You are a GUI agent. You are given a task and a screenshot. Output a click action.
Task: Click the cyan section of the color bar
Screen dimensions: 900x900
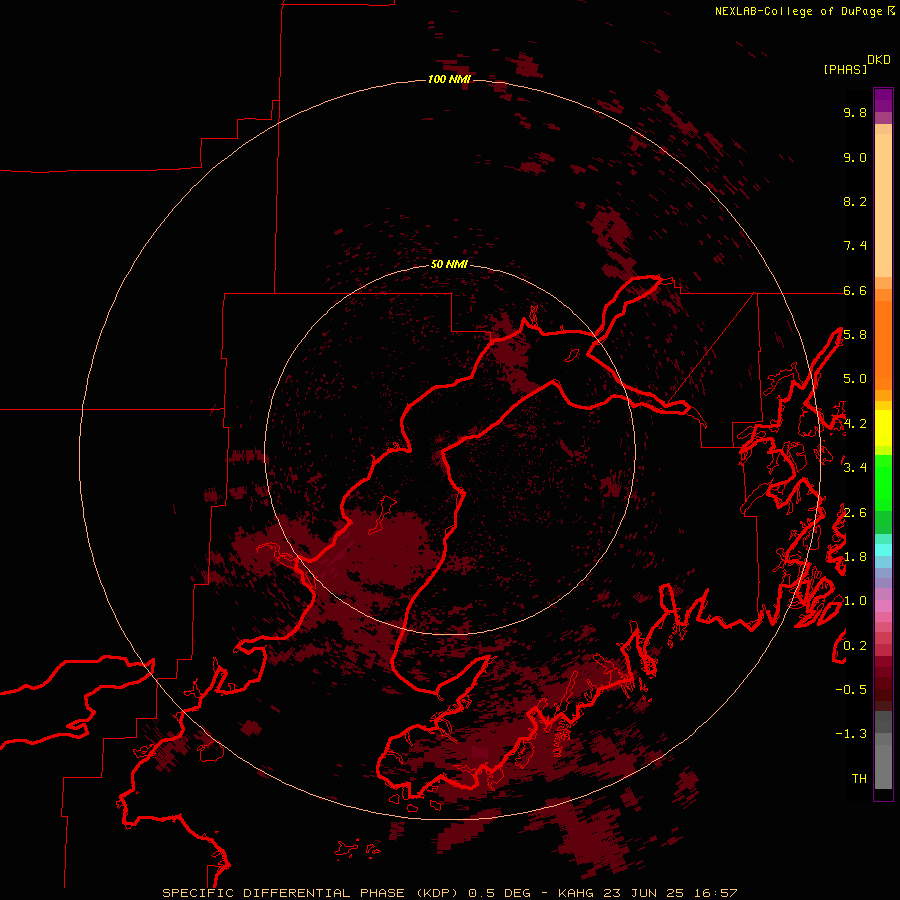pos(883,550)
